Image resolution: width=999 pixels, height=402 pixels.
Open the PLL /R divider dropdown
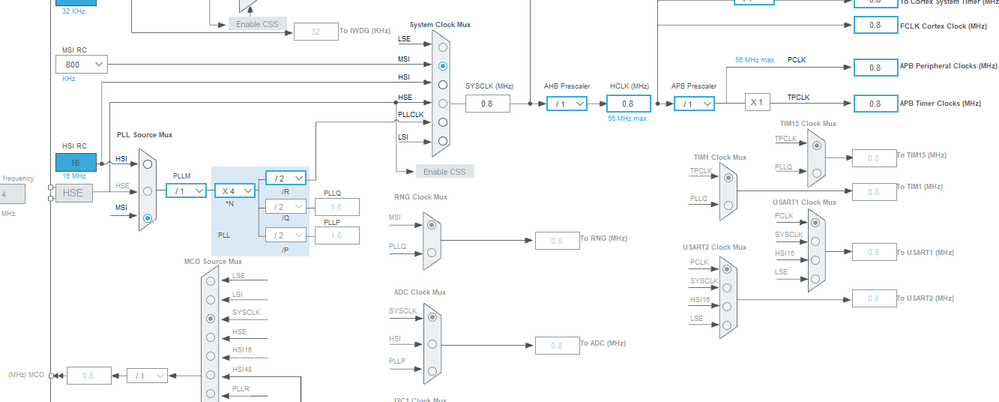[286, 178]
